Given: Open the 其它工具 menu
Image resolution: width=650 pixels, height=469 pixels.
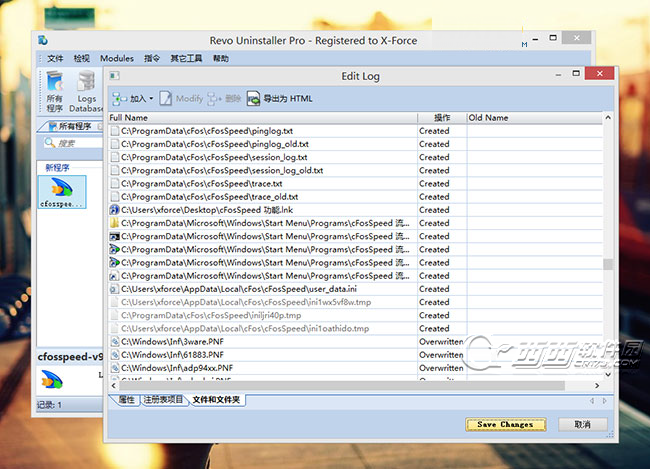Looking at the screenshot, I should 186,58.
